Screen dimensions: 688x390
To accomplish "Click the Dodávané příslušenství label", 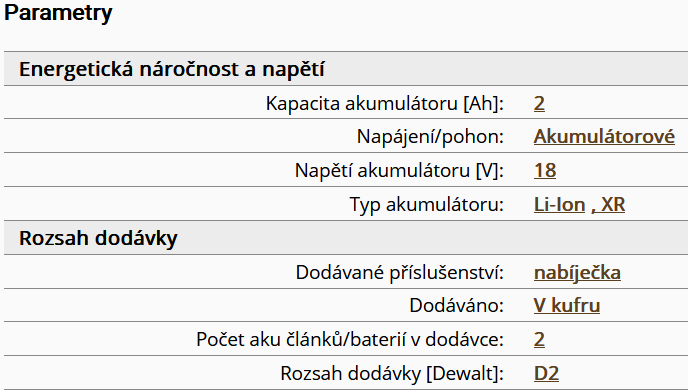I will [x=399, y=272].
